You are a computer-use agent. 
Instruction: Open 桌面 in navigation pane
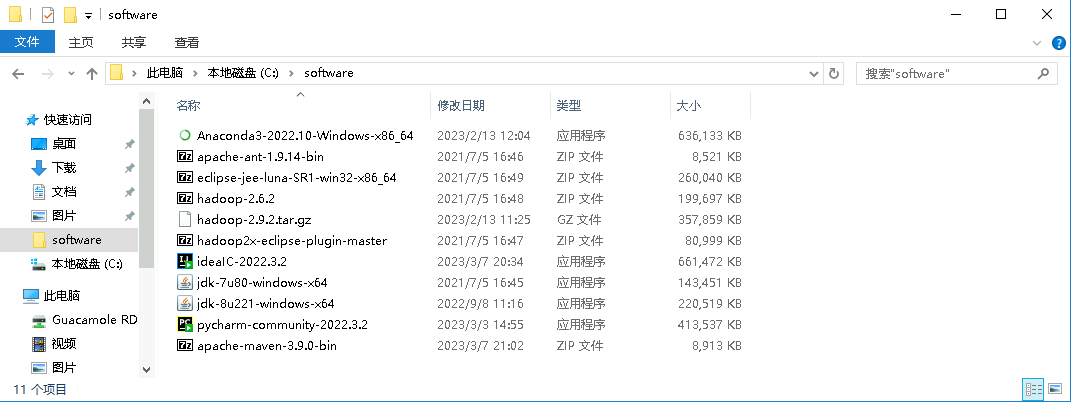[x=64, y=144]
